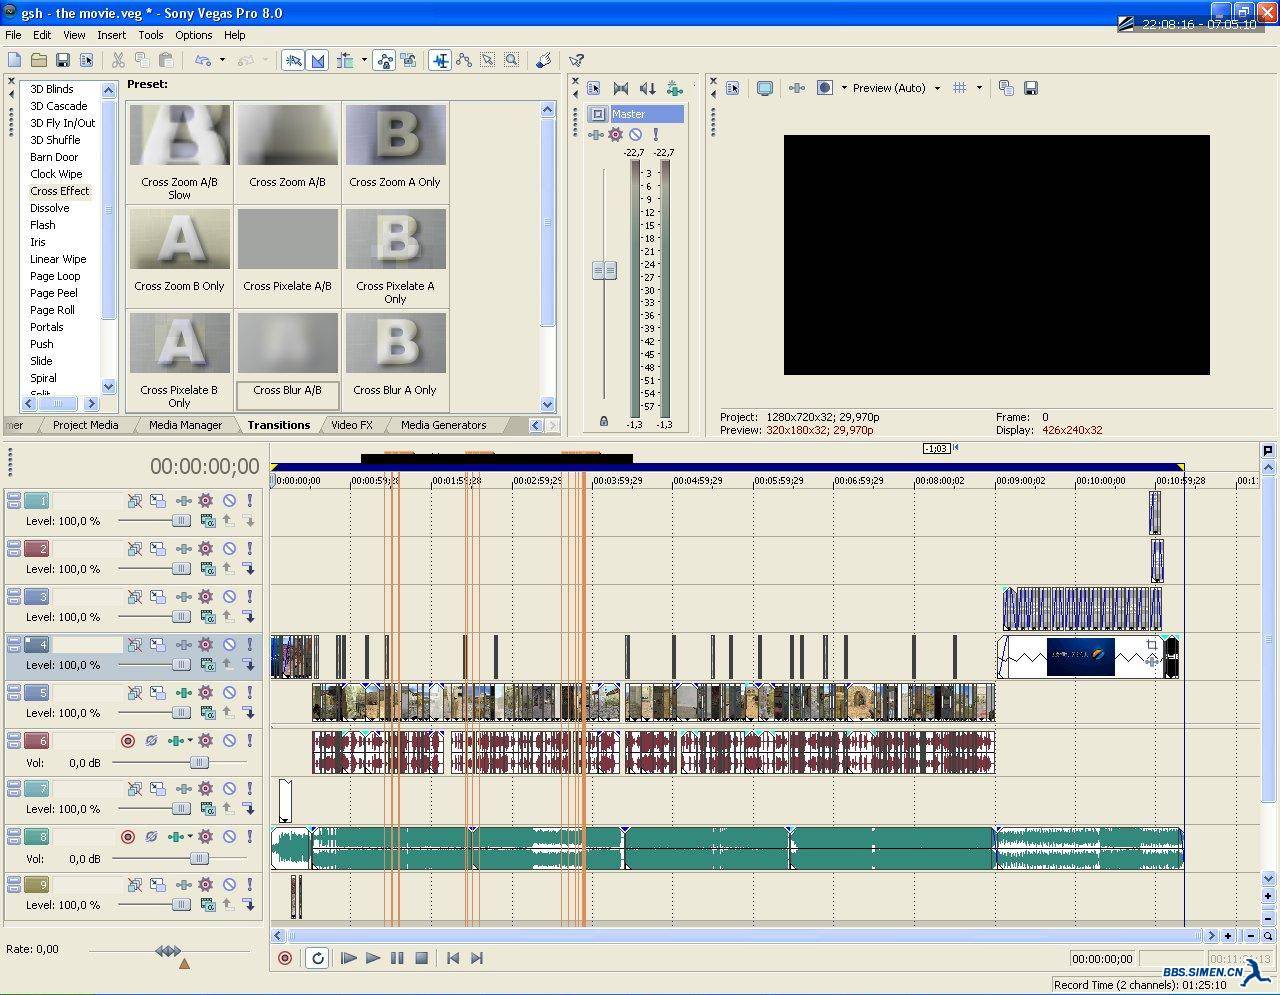Image resolution: width=1280 pixels, height=995 pixels.
Task: Open a project with the folder icon
Action: pos(39,61)
